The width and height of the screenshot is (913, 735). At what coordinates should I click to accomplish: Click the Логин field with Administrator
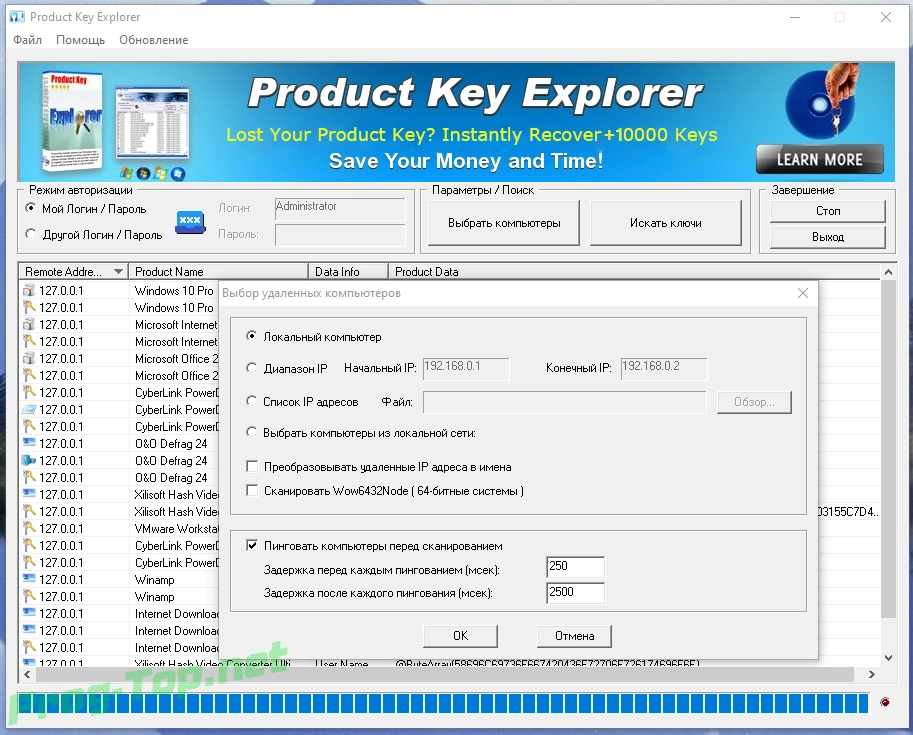pos(340,209)
